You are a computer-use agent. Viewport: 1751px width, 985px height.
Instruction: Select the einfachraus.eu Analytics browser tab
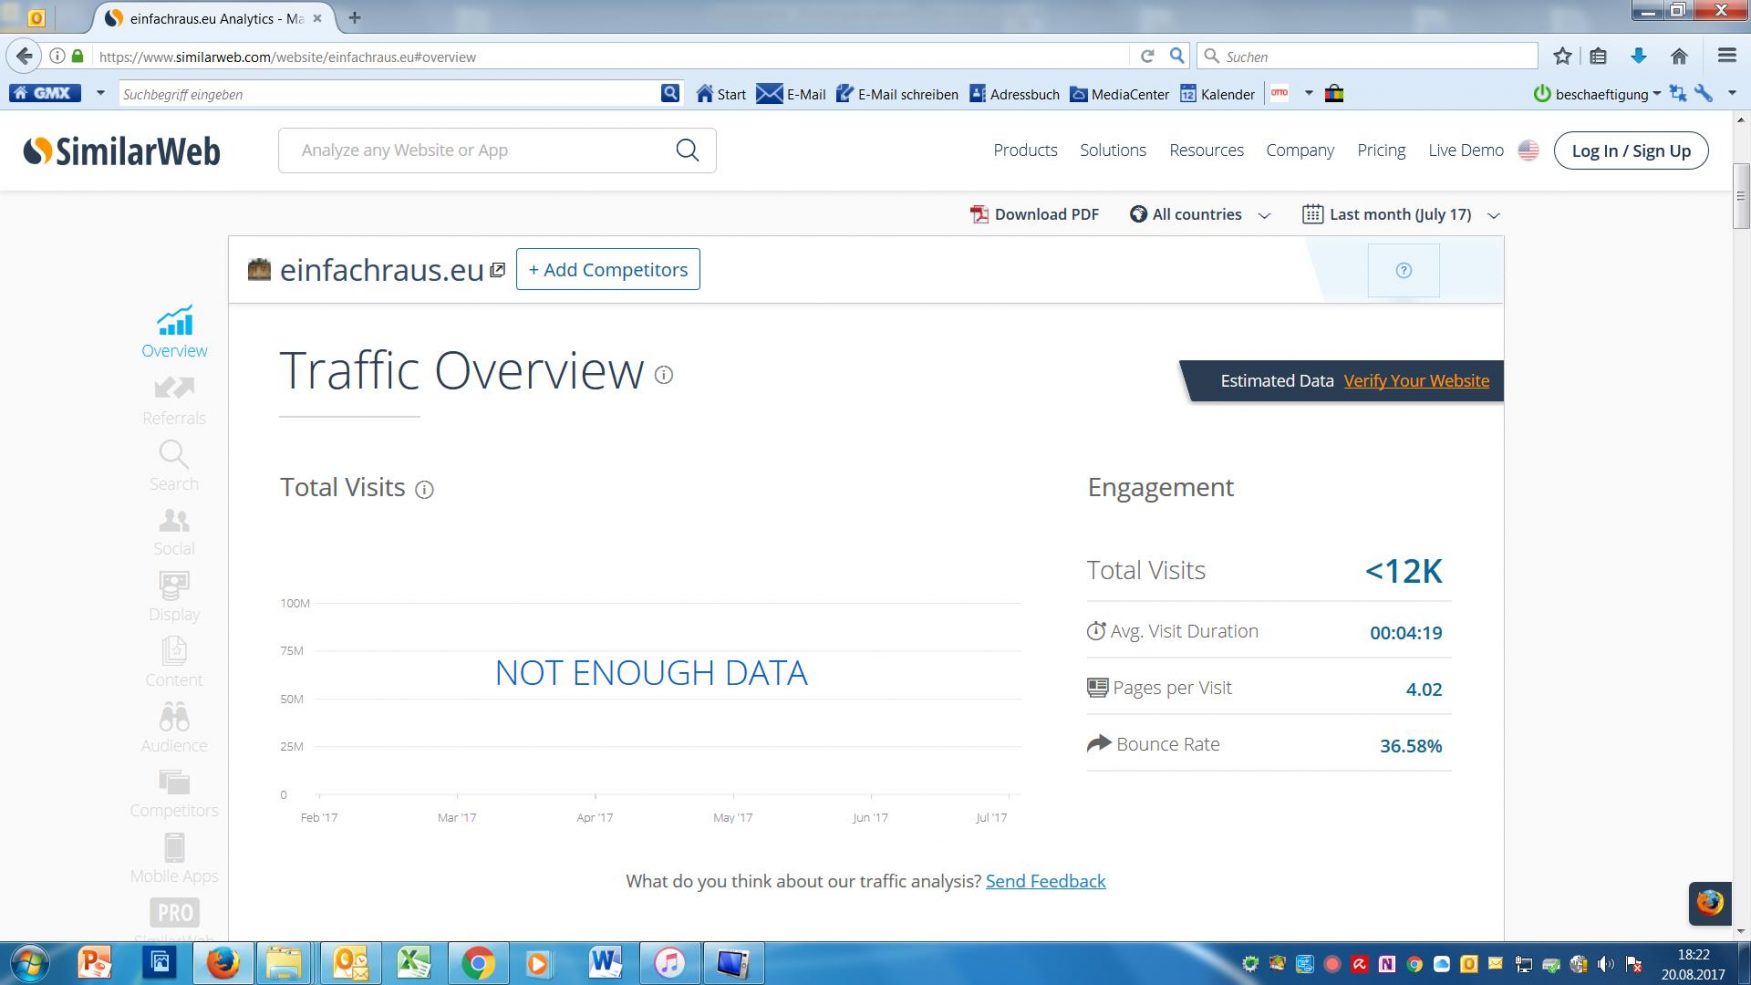(214, 18)
